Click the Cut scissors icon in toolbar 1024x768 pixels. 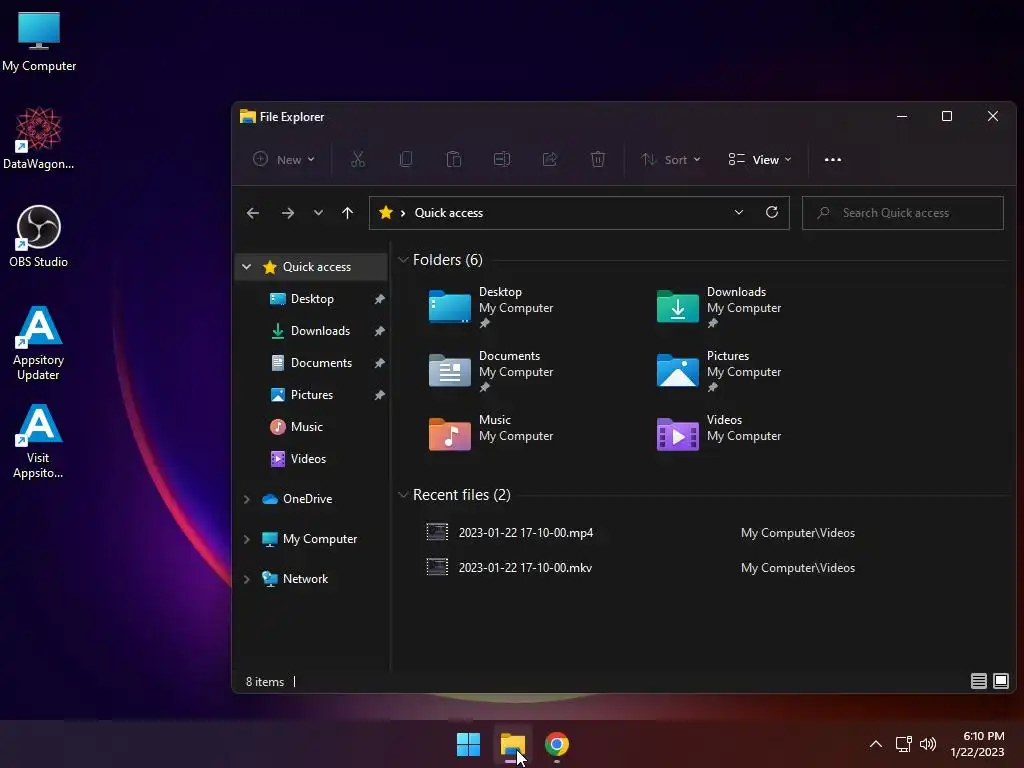(358, 159)
